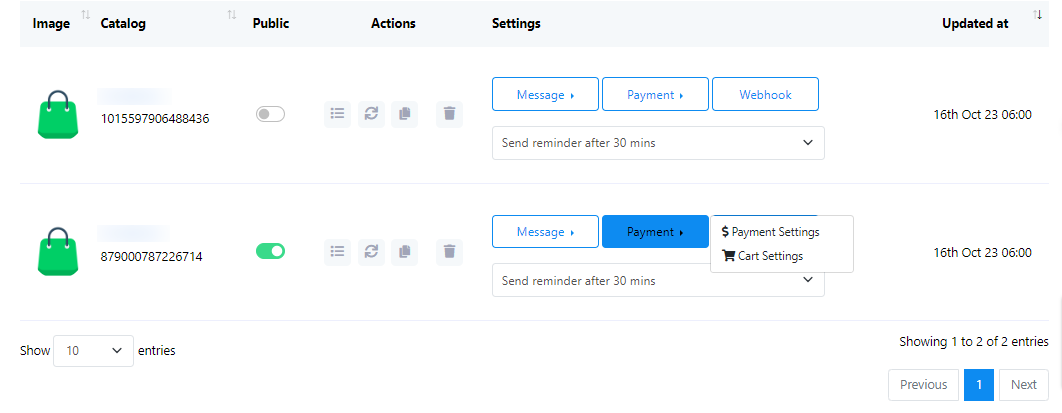Open the show entries count dropdown
The image size is (1062, 413).
pyautogui.click(x=93, y=351)
